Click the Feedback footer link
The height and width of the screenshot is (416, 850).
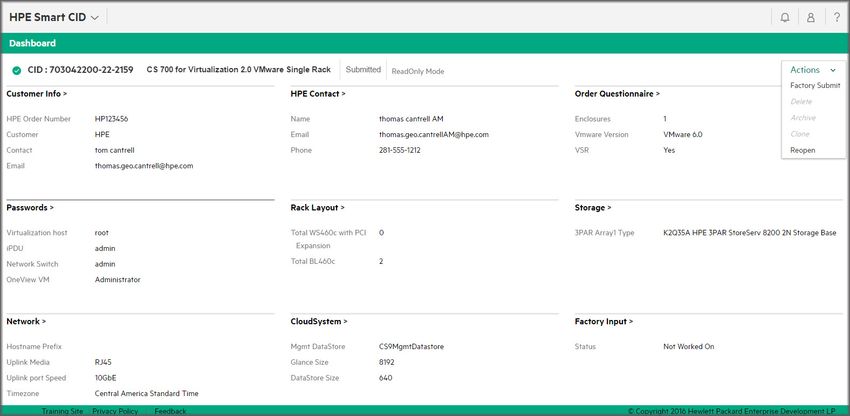coord(170,411)
